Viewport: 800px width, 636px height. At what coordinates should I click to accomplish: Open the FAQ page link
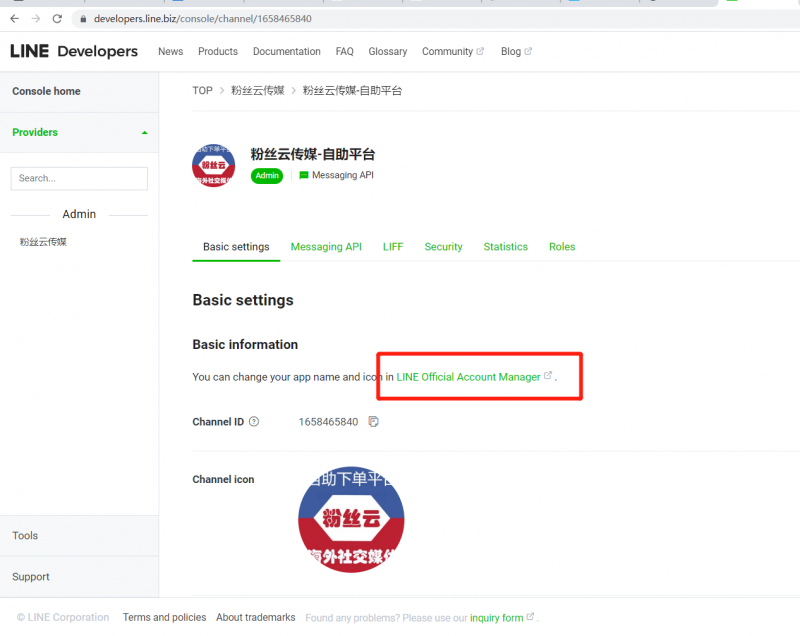click(x=344, y=52)
